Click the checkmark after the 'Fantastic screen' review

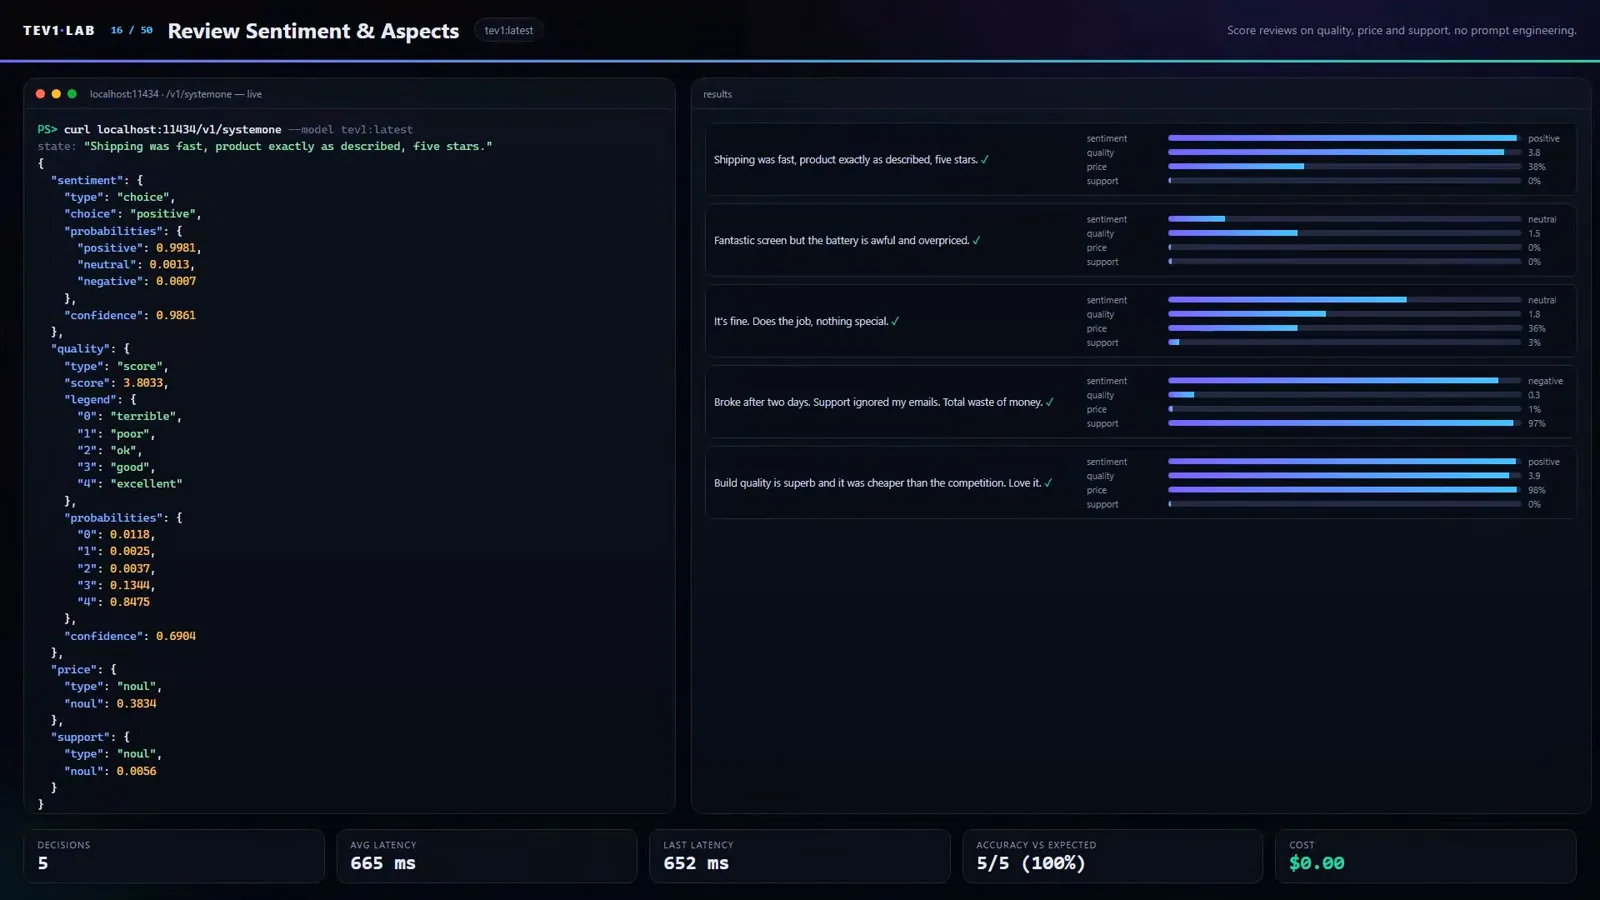pyautogui.click(x=976, y=241)
